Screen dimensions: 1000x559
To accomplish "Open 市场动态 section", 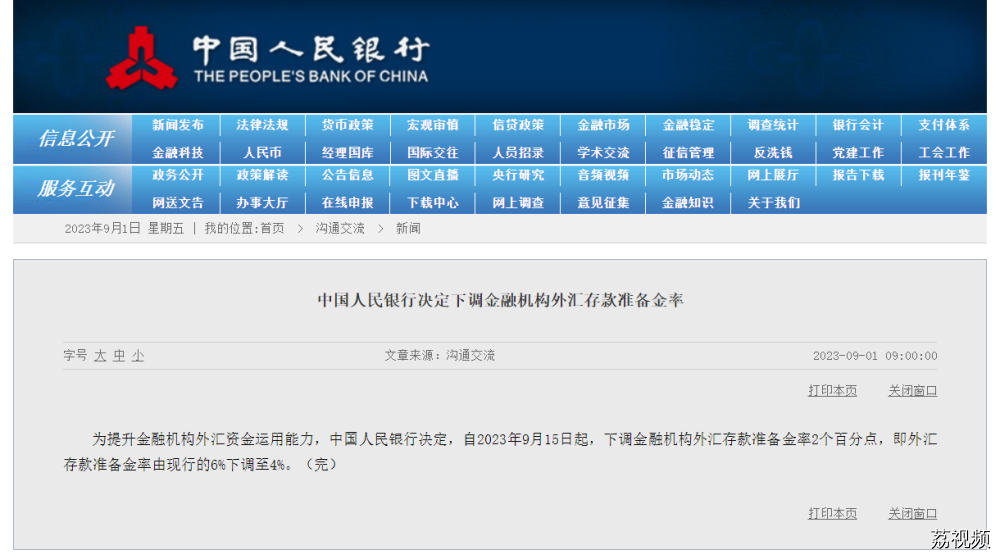I will (688, 175).
